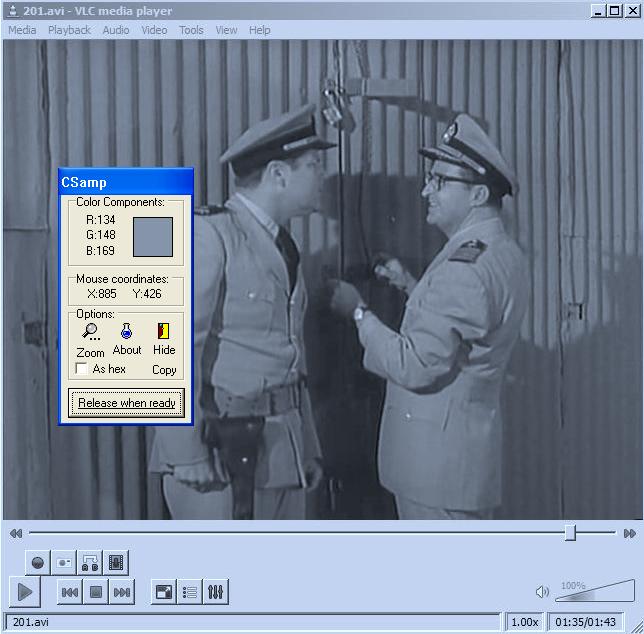Click CSamp Zoom magnifier icon
This screenshot has height=634, width=644.
click(90, 331)
